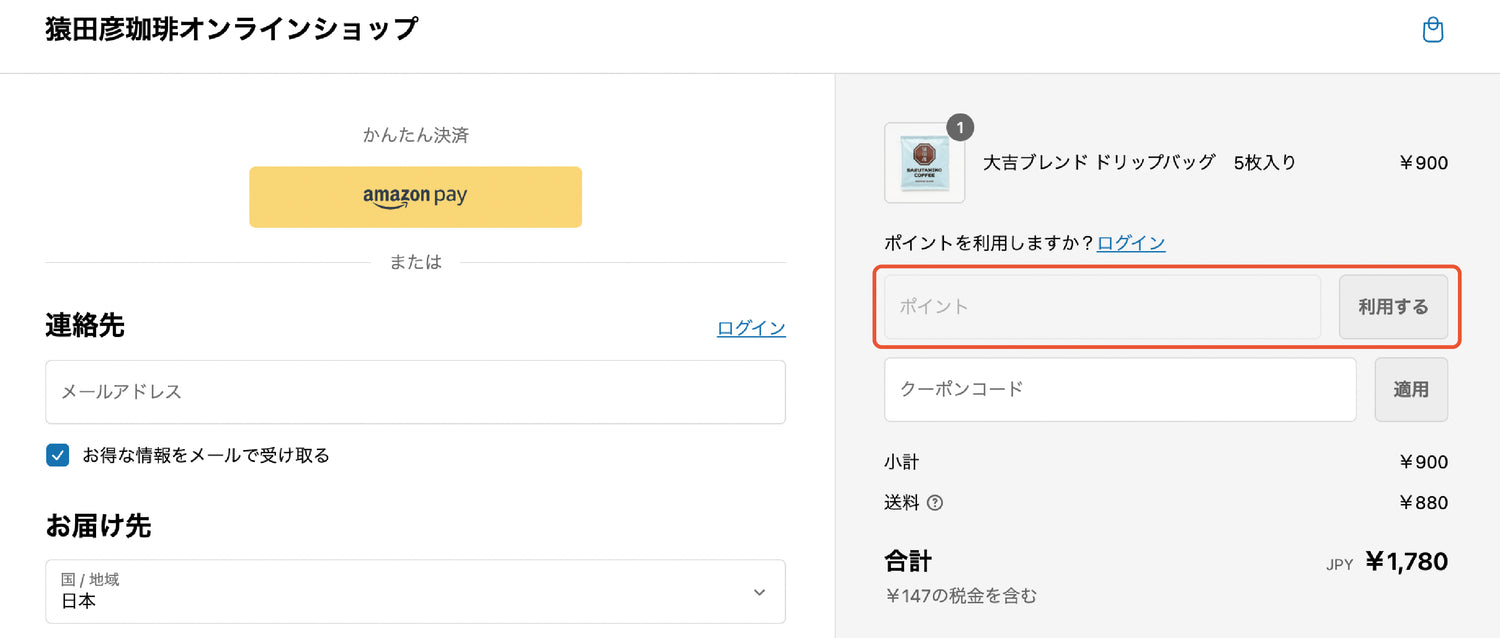Click the 送料 help question mark icon
The height and width of the screenshot is (638, 1500).
tap(935, 503)
